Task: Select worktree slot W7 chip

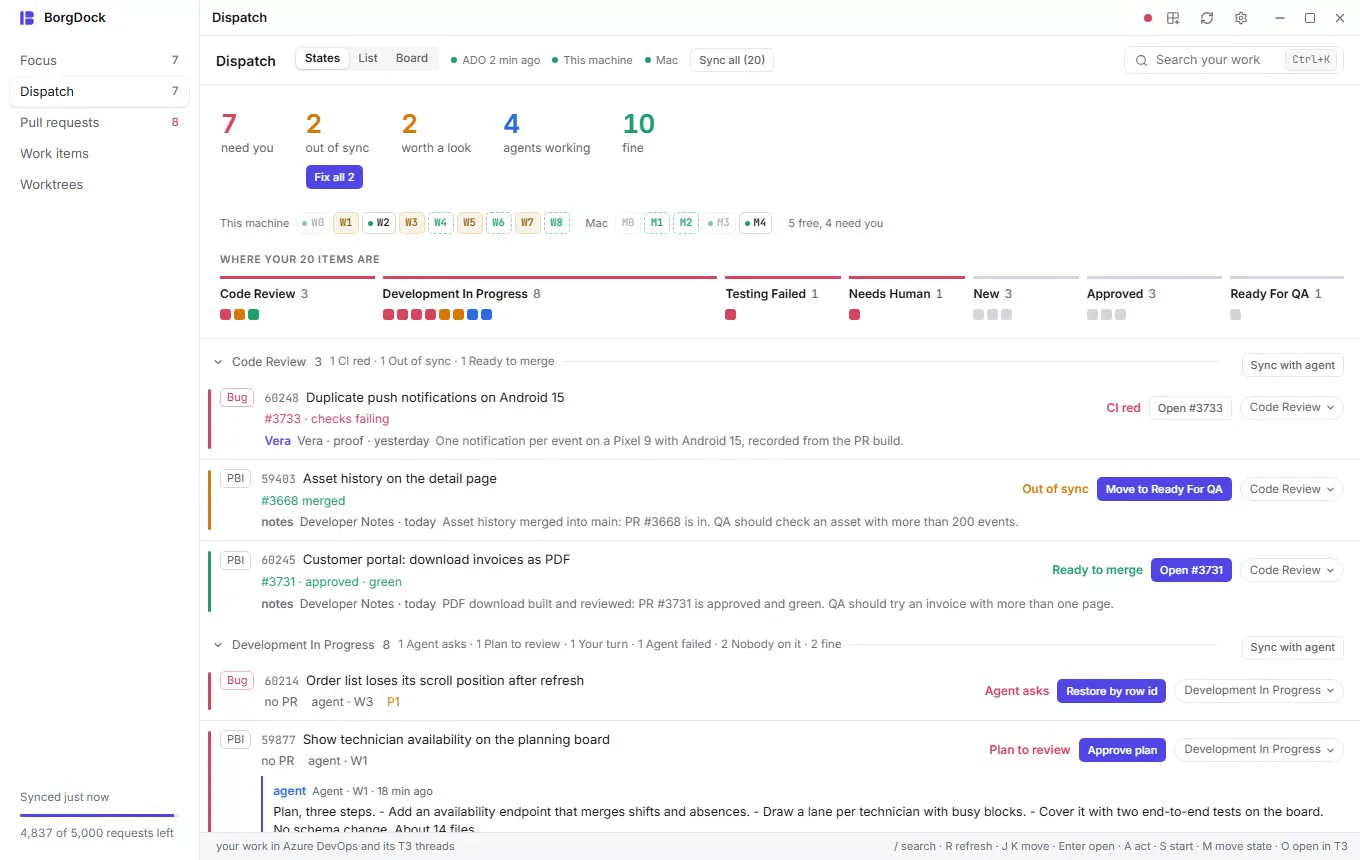Action: click(527, 223)
